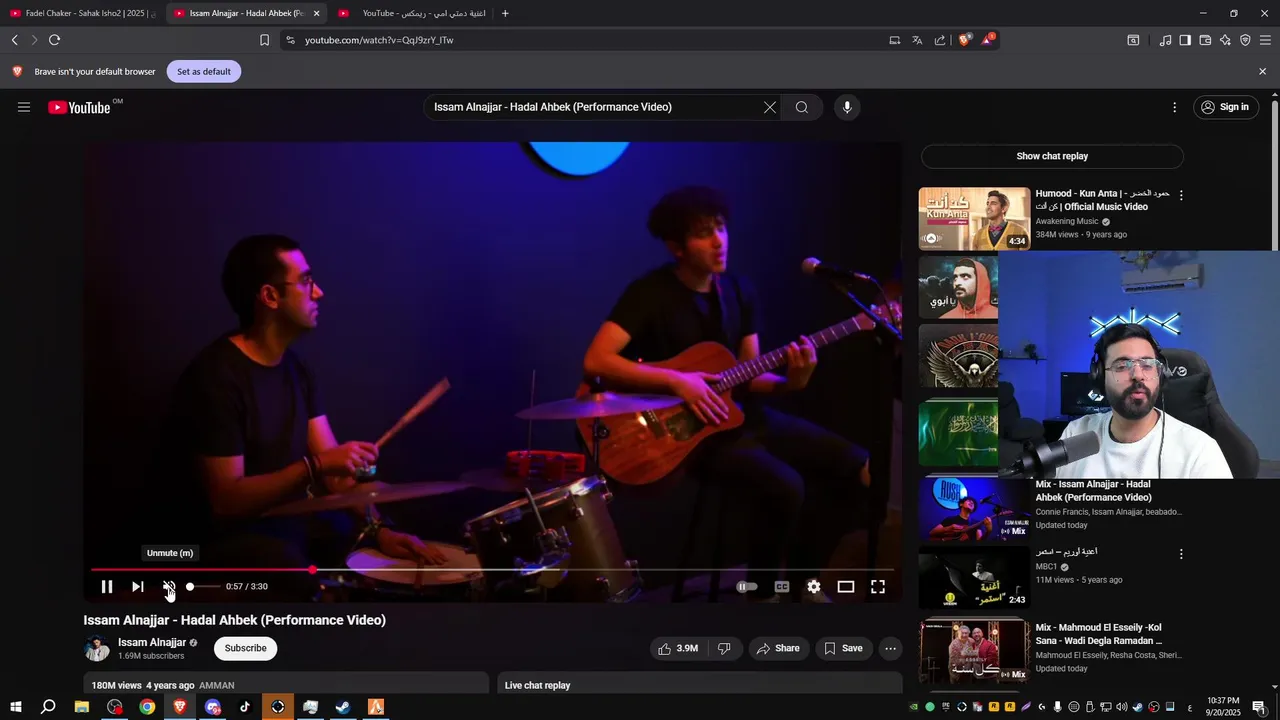The width and height of the screenshot is (1280, 720).
Task: Open Brave media playlist music icon
Action: coord(1165,40)
